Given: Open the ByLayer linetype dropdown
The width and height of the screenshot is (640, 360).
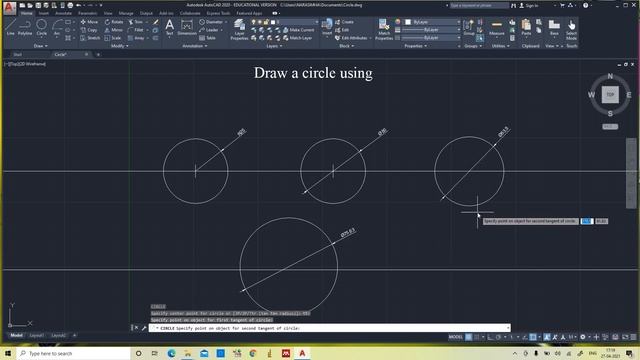Looking at the screenshot, I should pos(431,38).
